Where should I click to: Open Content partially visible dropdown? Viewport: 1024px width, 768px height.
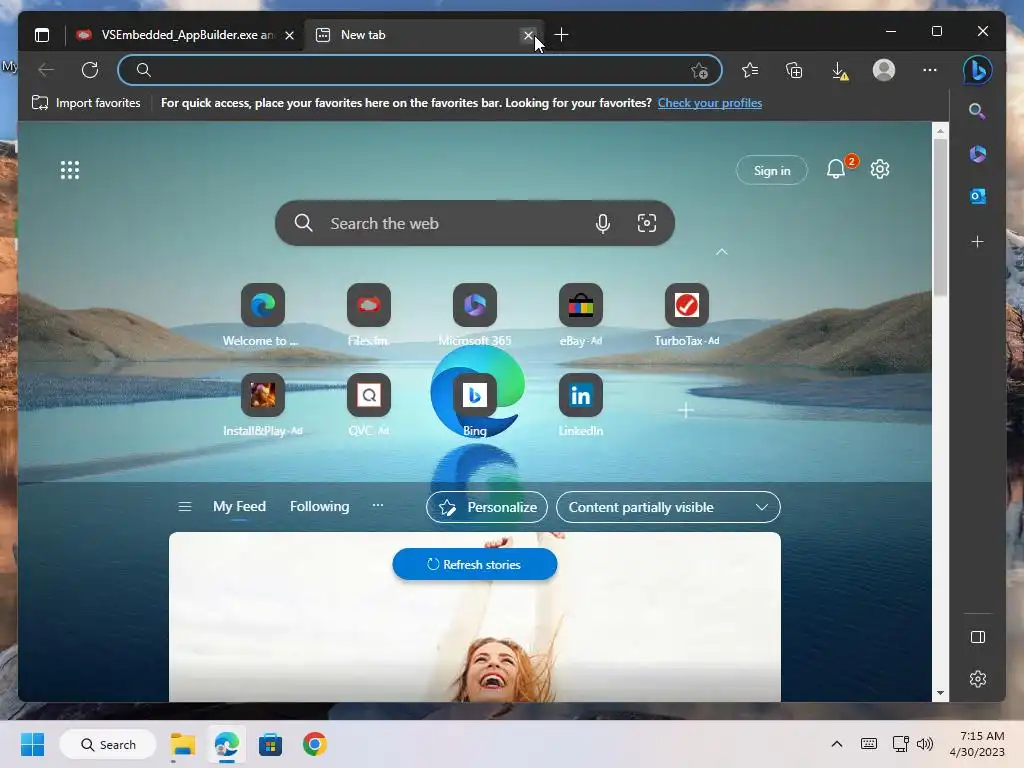pos(668,507)
